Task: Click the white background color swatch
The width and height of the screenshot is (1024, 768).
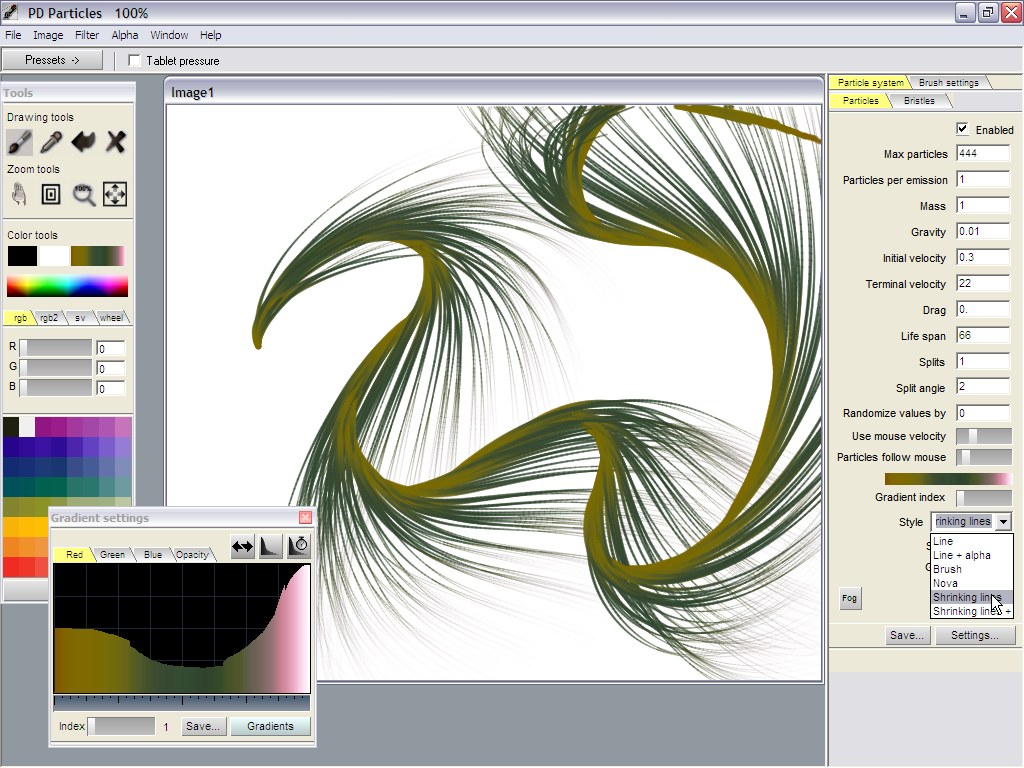Action: tap(54, 256)
